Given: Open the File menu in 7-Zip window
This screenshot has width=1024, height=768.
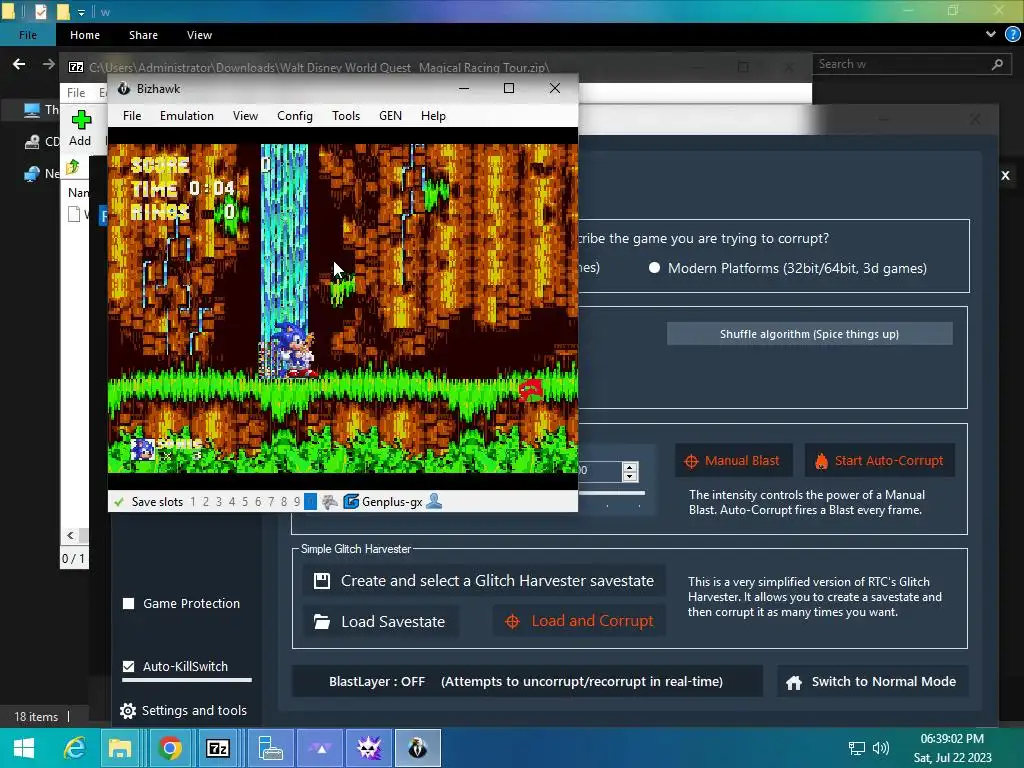Looking at the screenshot, I should click(76, 93).
